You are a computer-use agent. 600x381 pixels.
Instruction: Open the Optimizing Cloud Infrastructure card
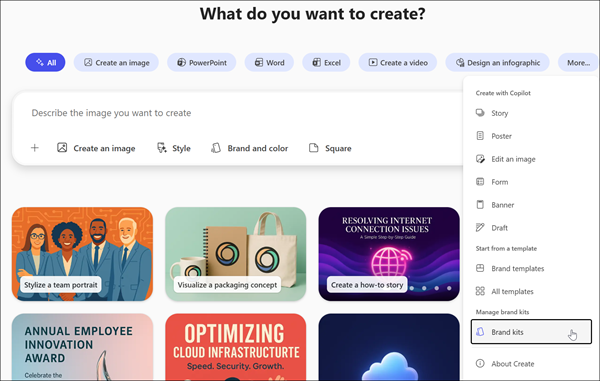tap(236, 347)
